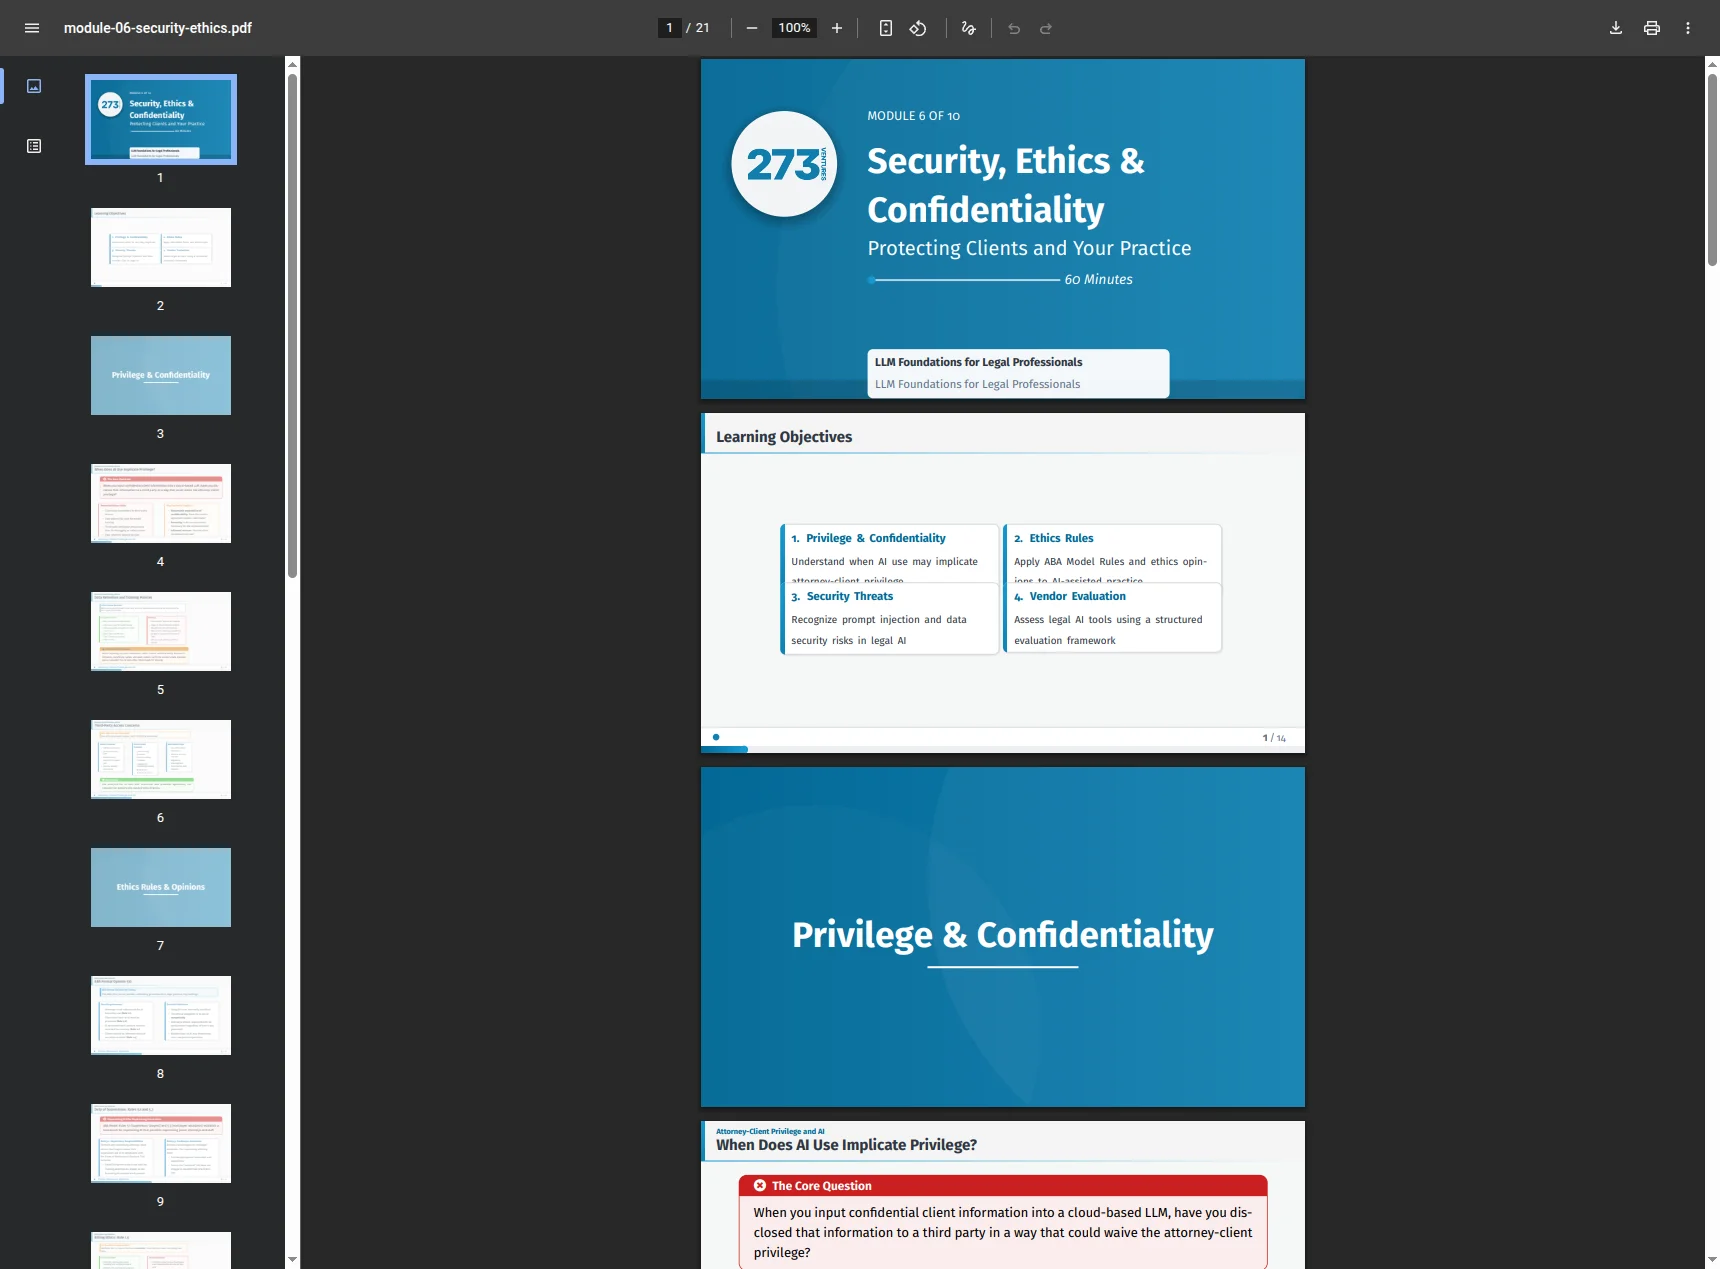Open the more options menu
The height and width of the screenshot is (1269, 1720).
[1687, 28]
